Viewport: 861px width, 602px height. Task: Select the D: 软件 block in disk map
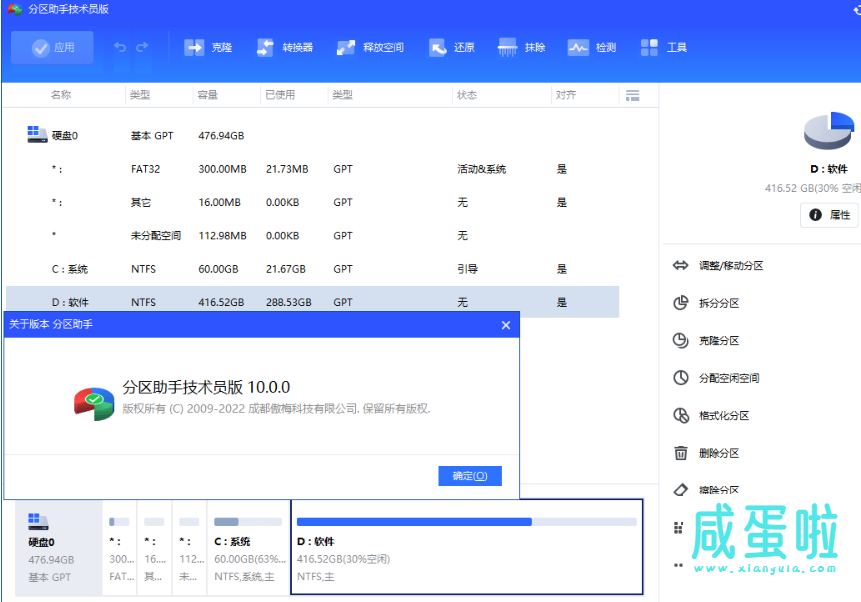click(x=467, y=547)
